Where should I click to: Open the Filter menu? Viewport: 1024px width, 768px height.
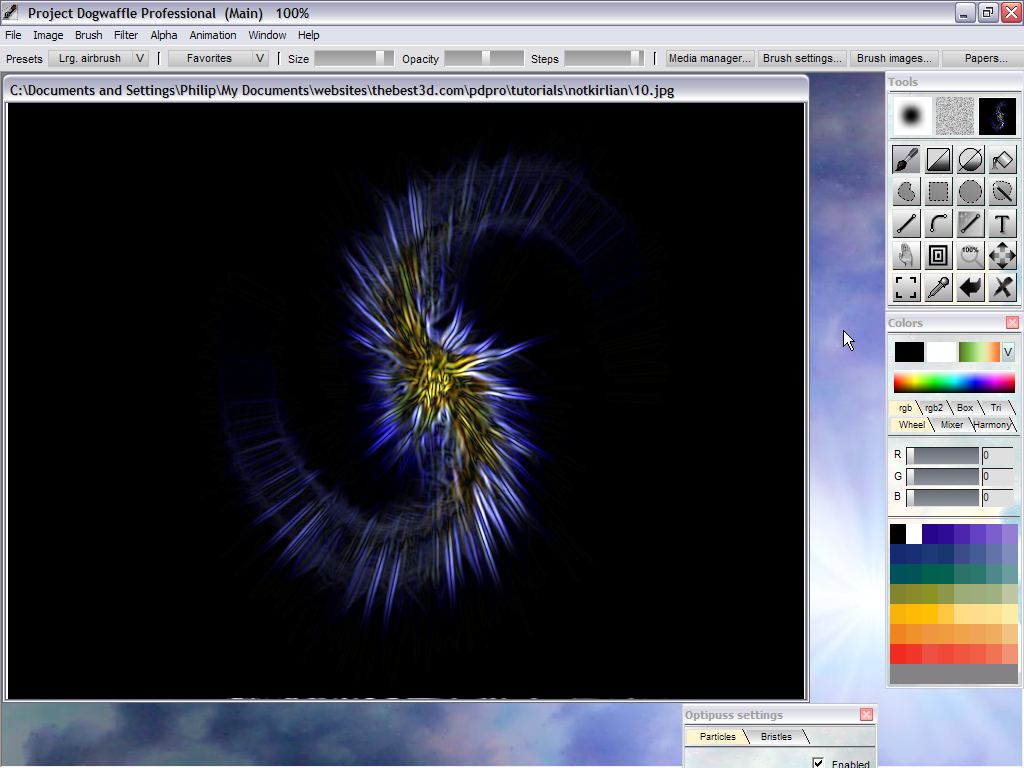pyautogui.click(x=126, y=35)
